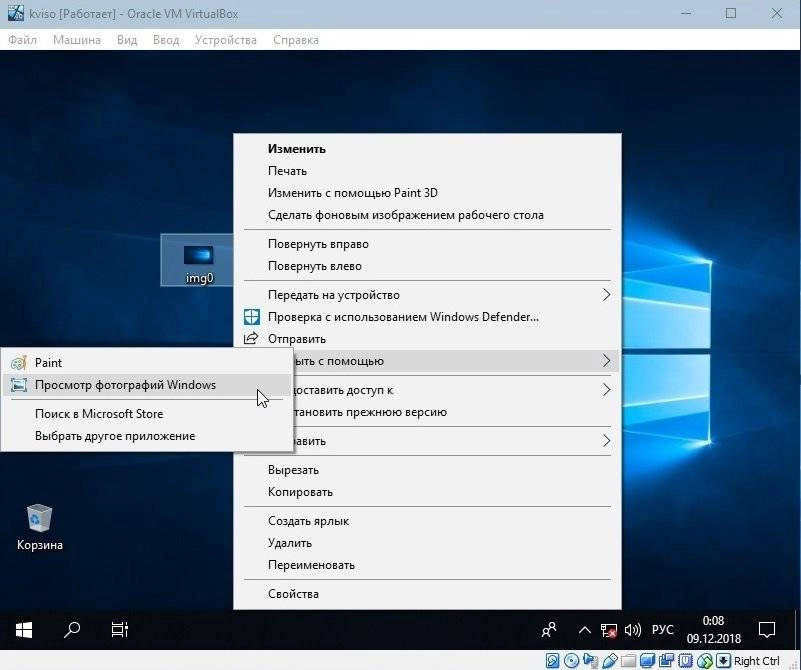801x670 pixels.
Task: Open the Машина menu
Action: point(77,40)
